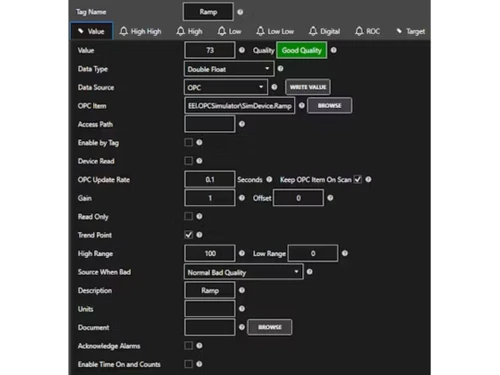The height and width of the screenshot is (375, 500).
Task: Switch to the Value tab
Action: click(92, 31)
